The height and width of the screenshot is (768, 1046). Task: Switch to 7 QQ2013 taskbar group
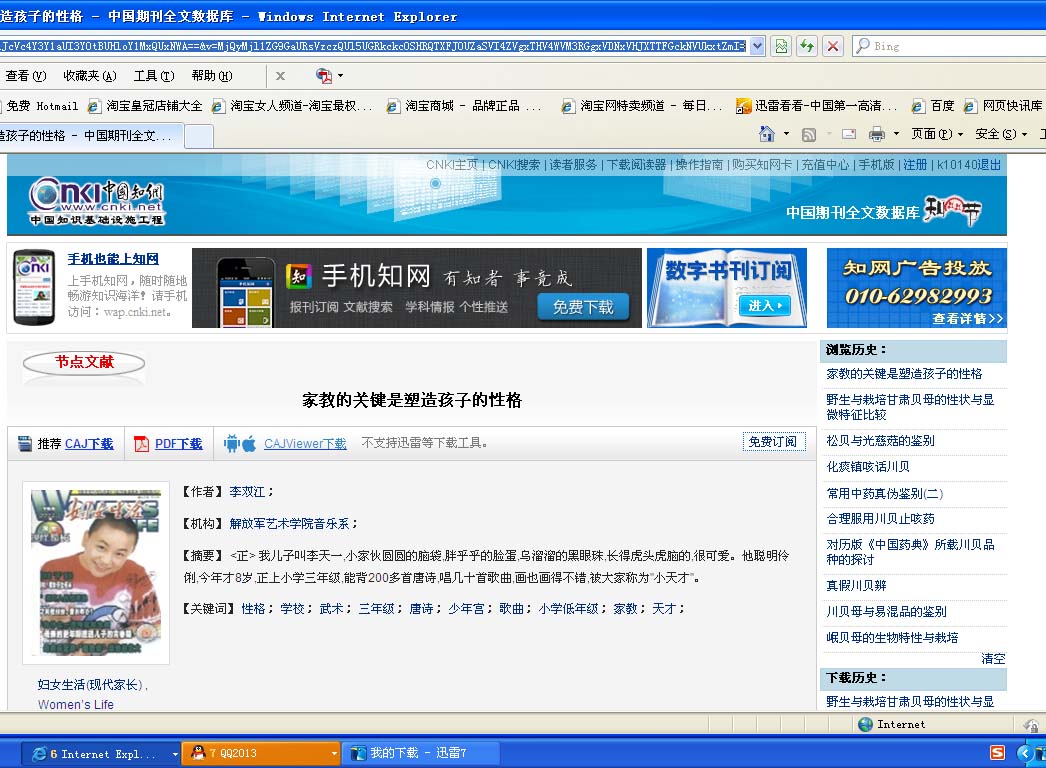(x=261, y=753)
